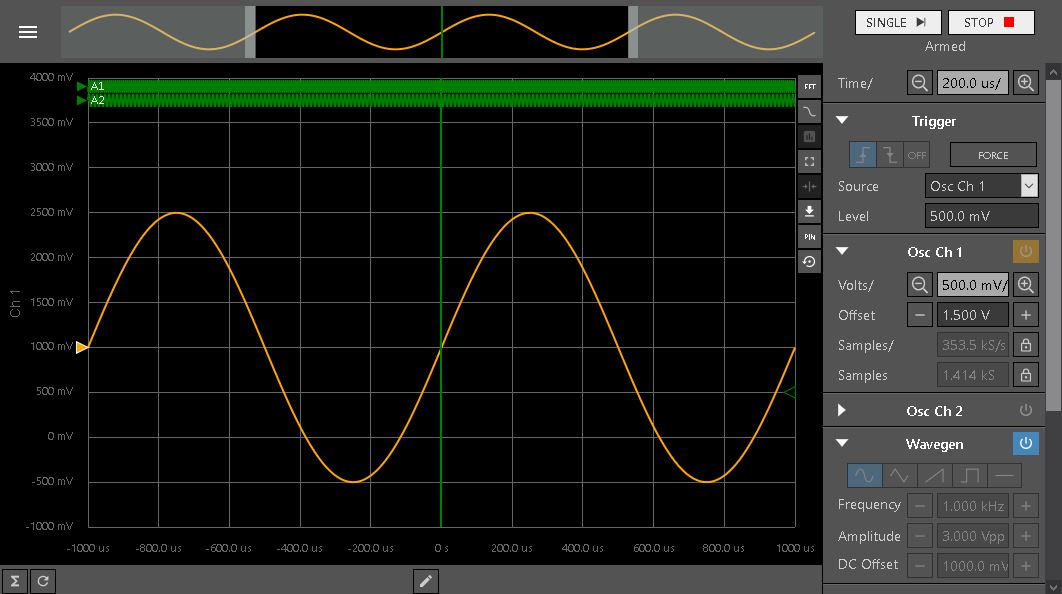Click the refresh icon at bottom left
1062x594 pixels.
click(x=43, y=581)
